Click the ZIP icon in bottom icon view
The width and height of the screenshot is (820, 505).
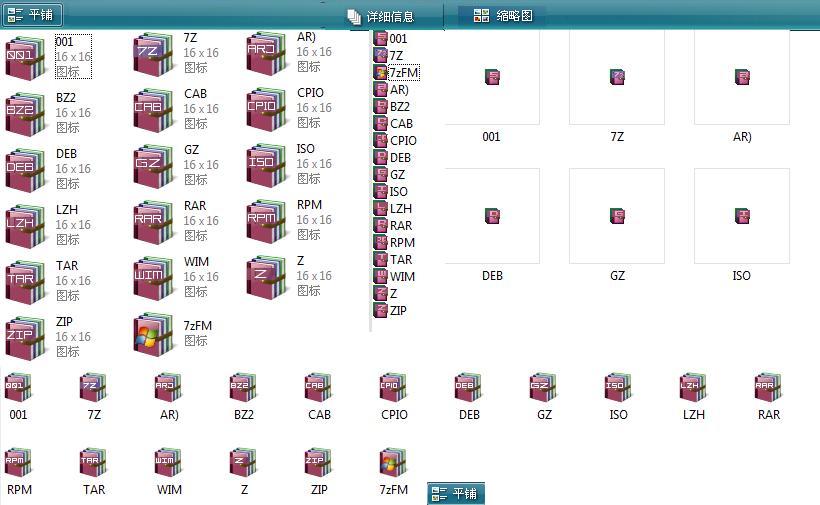pyautogui.click(x=318, y=463)
